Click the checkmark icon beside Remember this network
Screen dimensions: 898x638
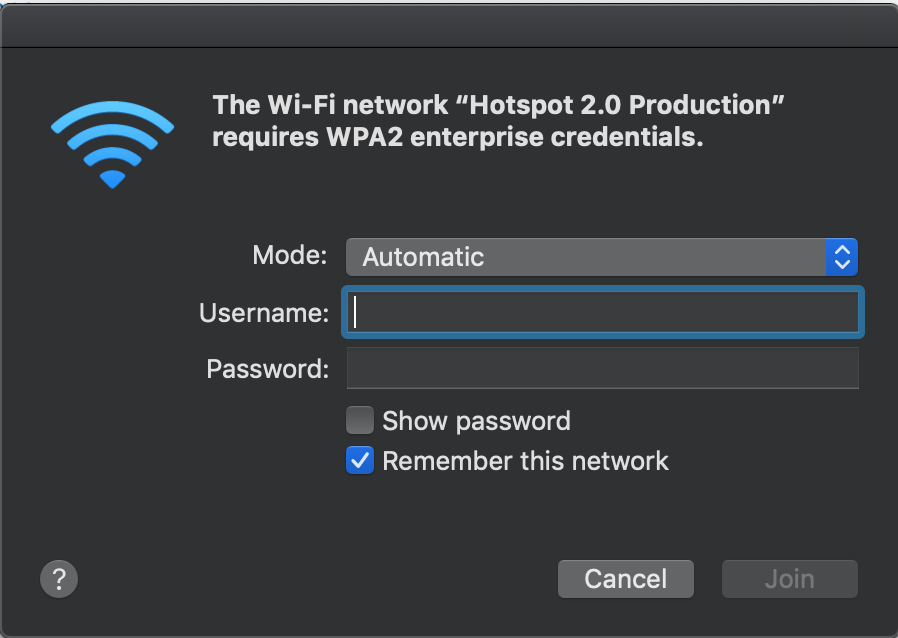coord(360,460)
